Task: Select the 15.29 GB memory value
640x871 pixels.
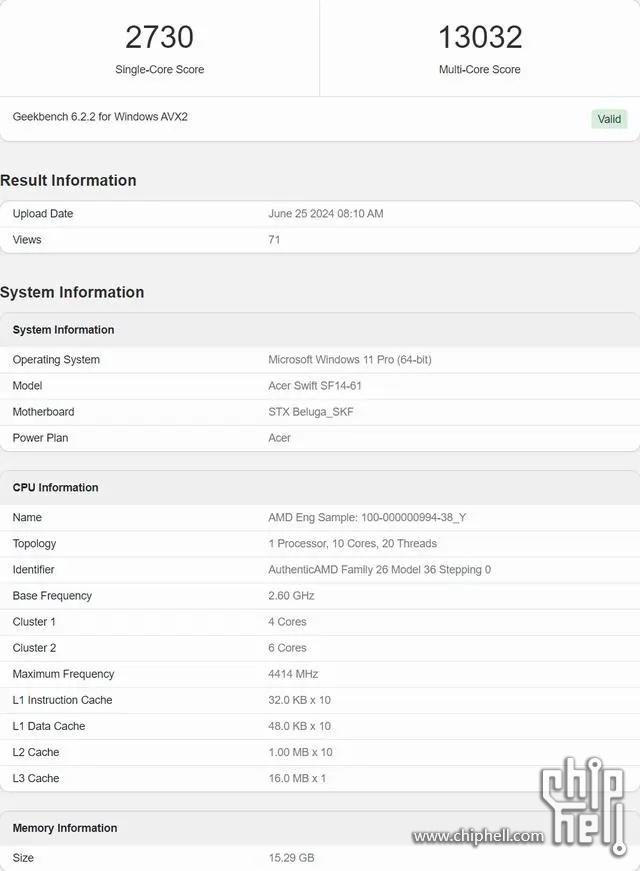Action: pos(292,858)
